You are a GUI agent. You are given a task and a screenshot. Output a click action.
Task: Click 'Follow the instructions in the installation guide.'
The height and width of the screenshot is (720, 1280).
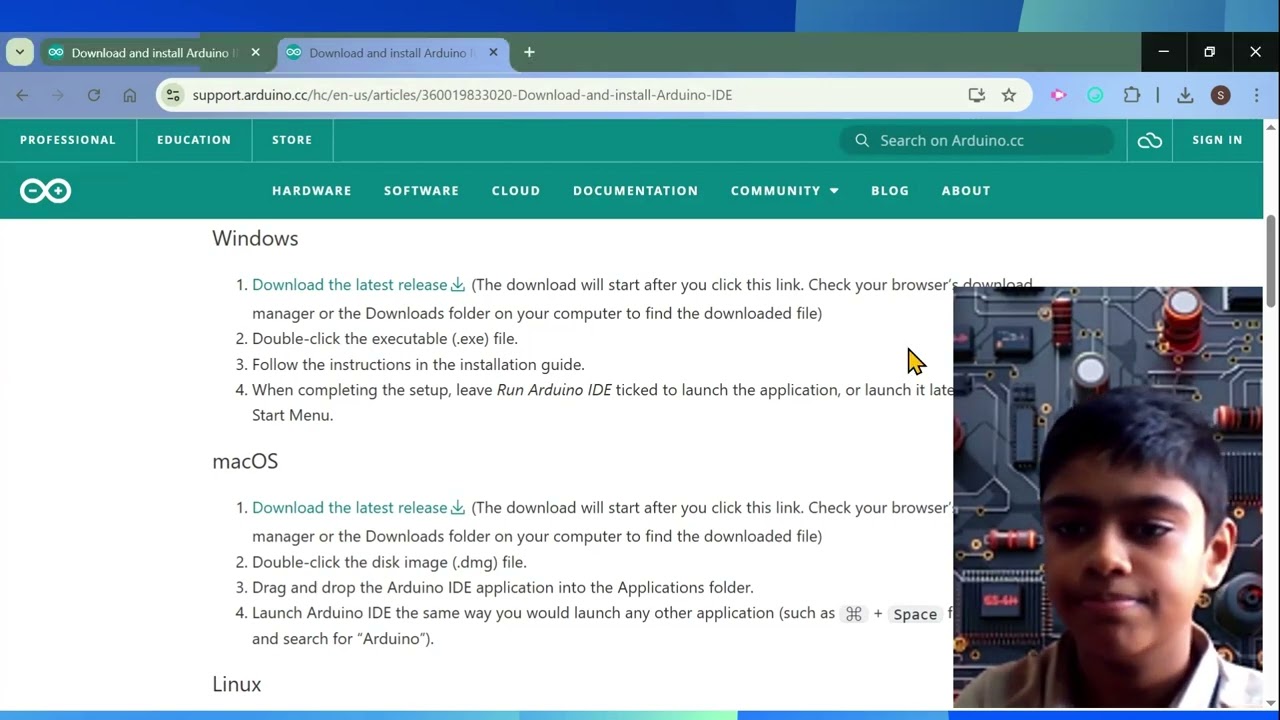pos(418,365)
